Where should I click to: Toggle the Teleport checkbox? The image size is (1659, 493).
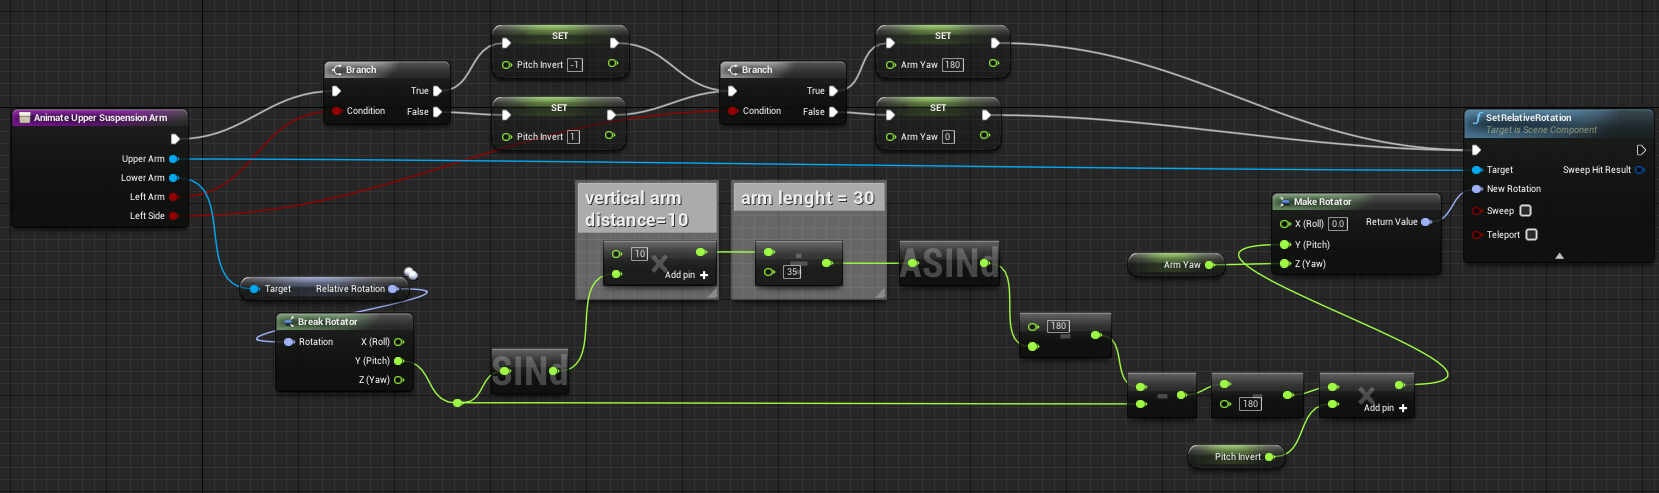click(x=1531, y=235)
